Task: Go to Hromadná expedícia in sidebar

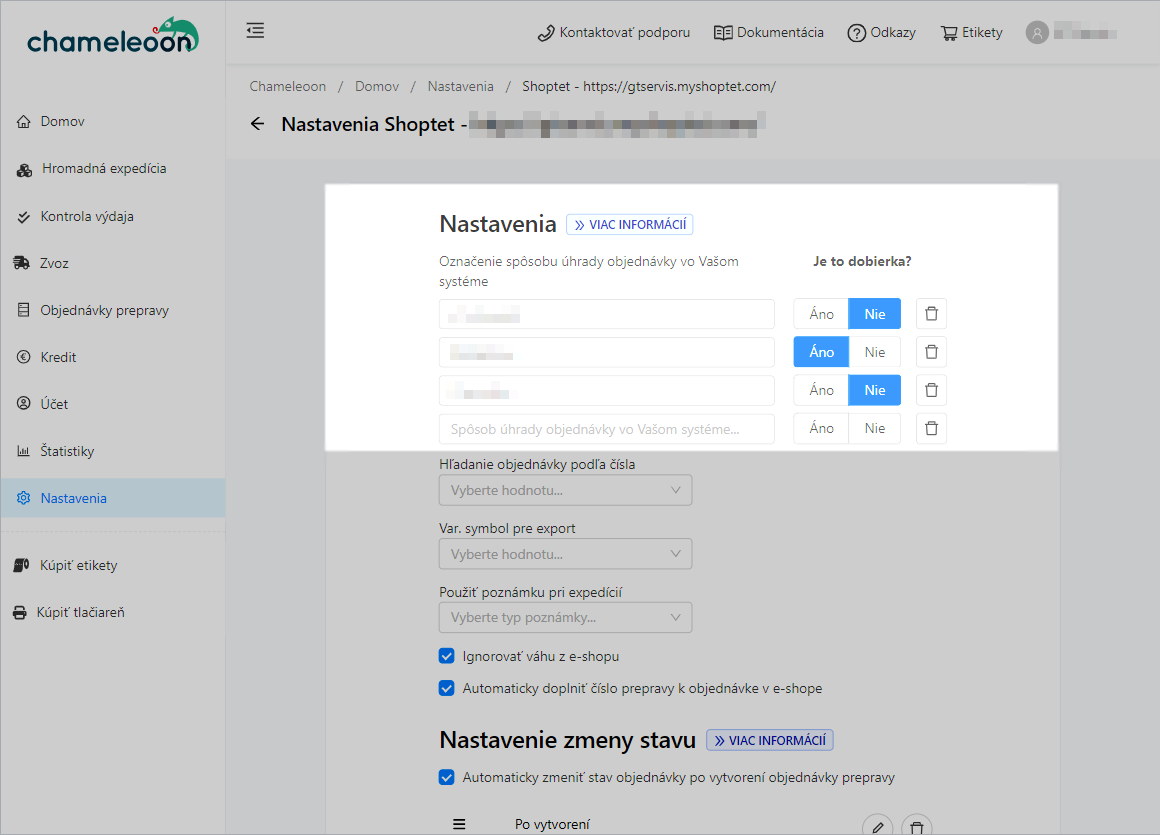Action: coord(104,169)
